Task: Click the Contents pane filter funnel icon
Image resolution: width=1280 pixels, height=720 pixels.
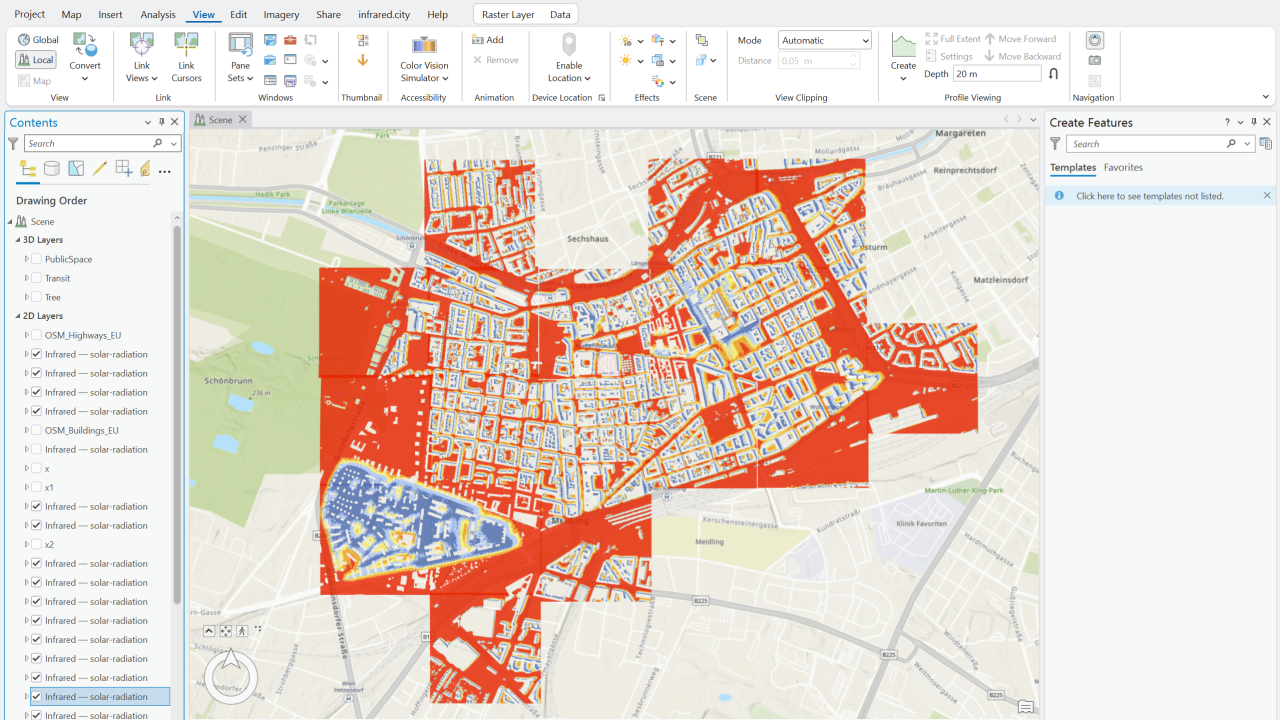Action: click(13, 144)
